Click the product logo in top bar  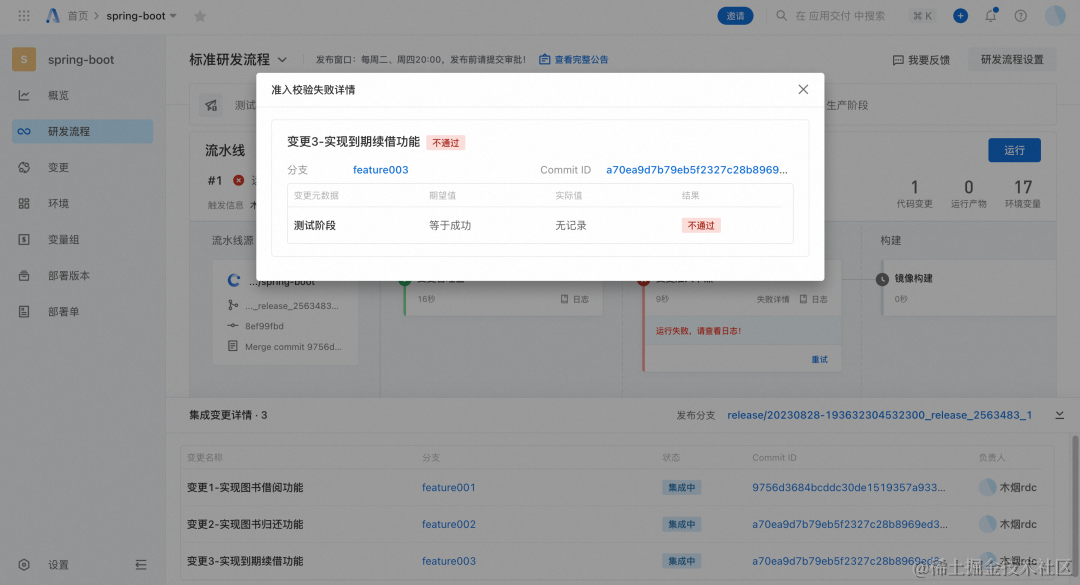pyautogui.click(x=52, y=16)
